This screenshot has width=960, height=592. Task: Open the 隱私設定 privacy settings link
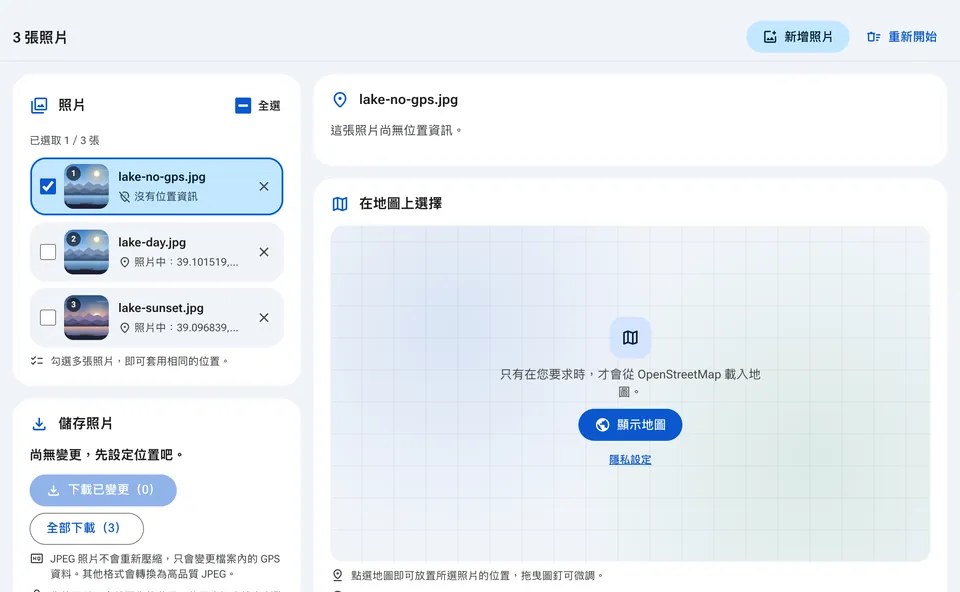[630, 460]
